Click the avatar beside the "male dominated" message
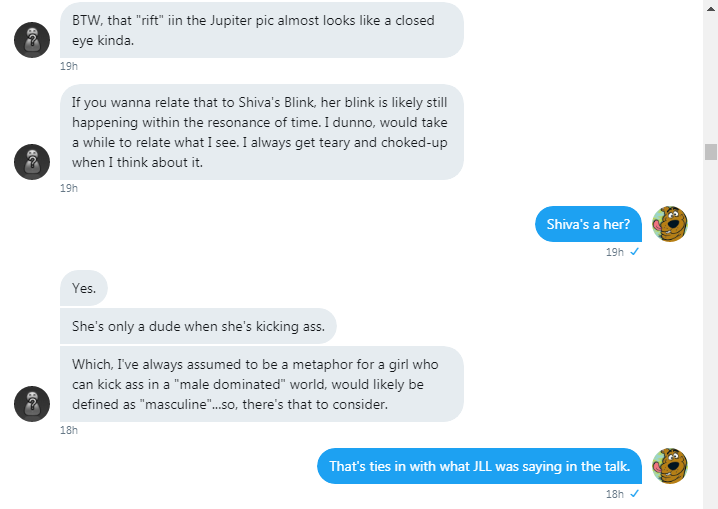718x509 pixels. coord(32,404)
